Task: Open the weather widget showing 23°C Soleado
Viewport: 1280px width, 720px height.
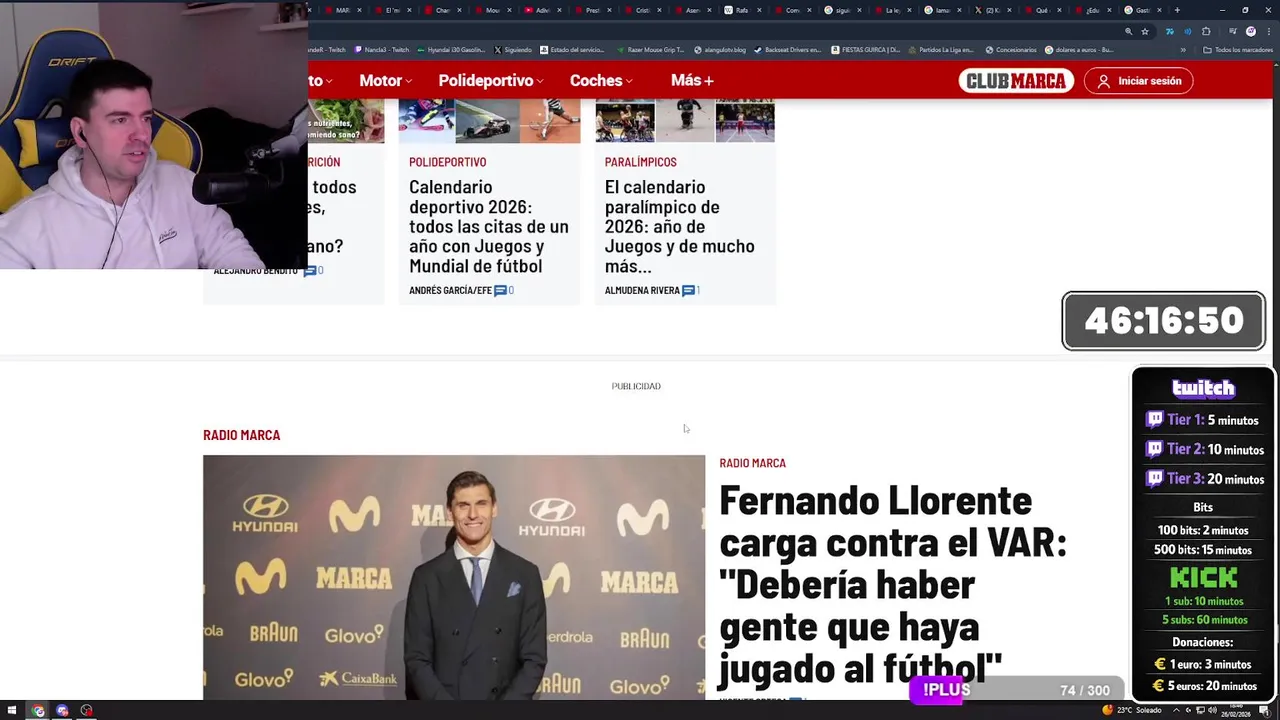Action: pyautogui.click(x=1133, y=711)
